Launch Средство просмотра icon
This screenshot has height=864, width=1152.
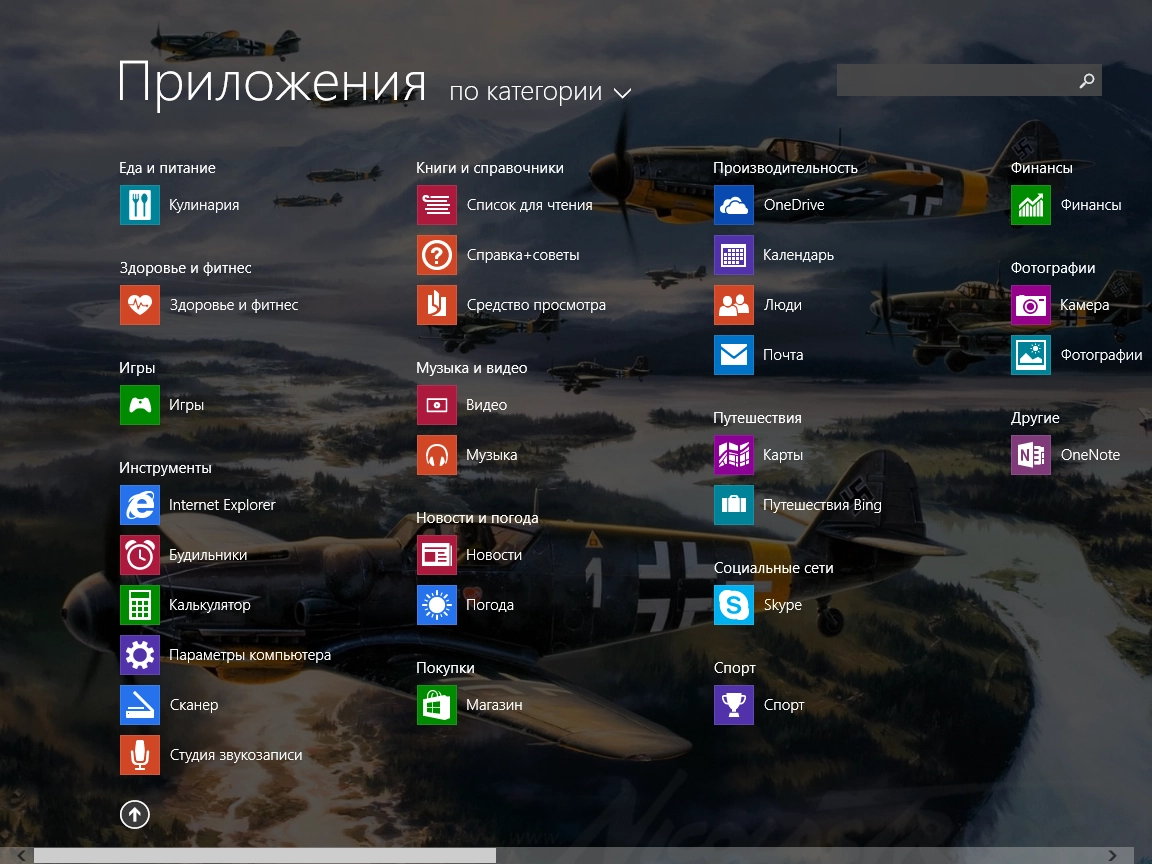click(x=437, y=305)
